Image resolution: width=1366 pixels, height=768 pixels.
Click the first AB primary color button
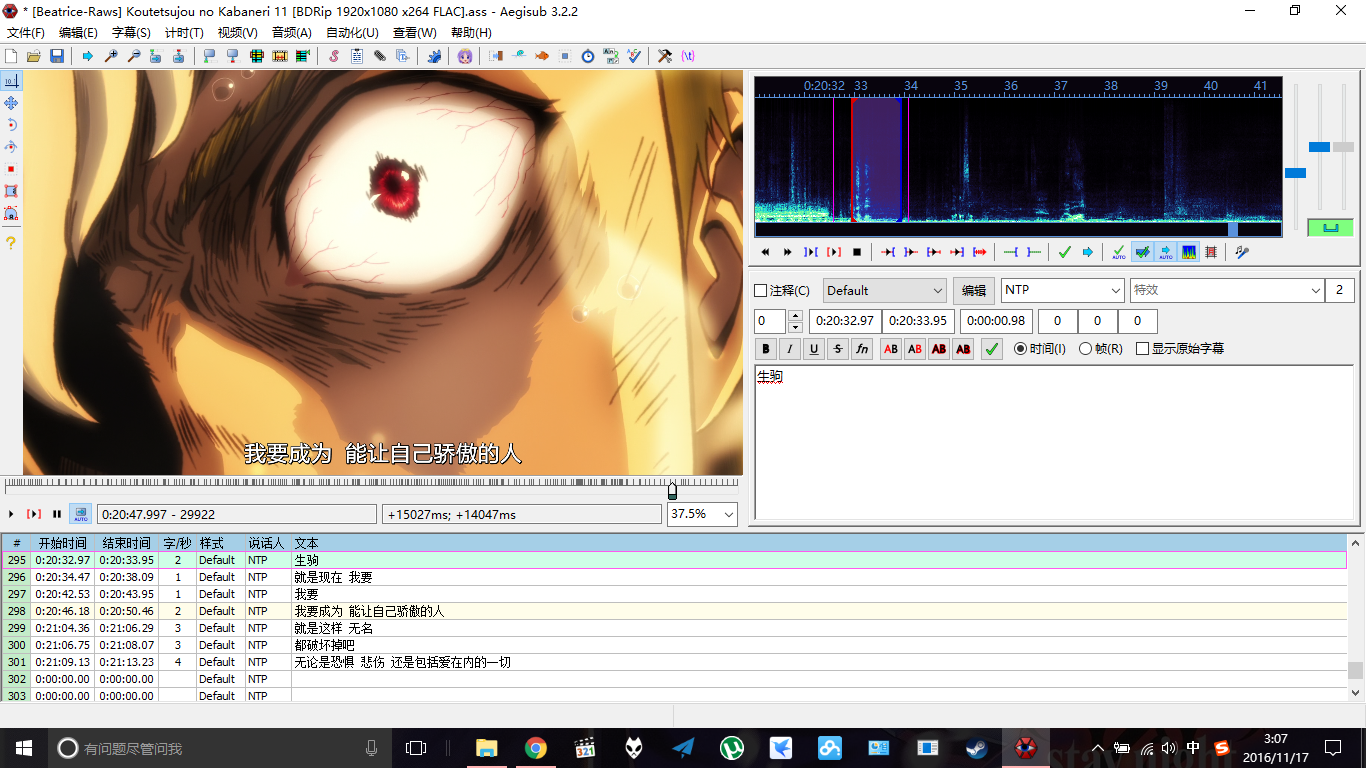(x=890, y=349)
